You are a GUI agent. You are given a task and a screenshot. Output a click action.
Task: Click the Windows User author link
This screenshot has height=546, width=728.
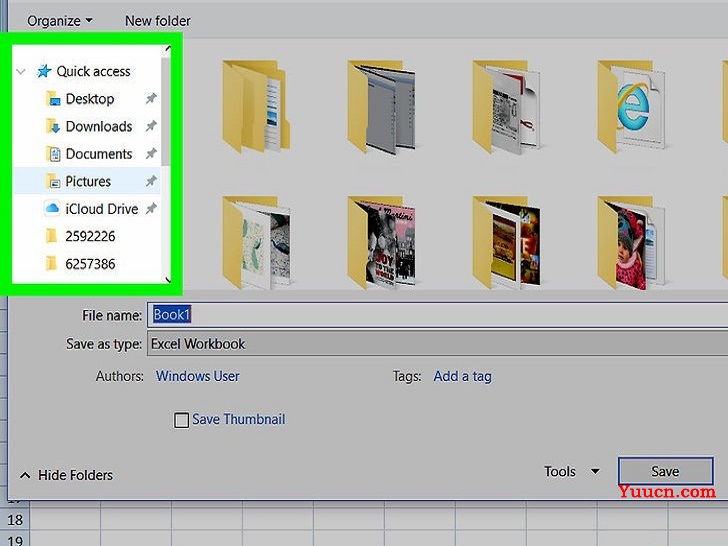(198, 376)
